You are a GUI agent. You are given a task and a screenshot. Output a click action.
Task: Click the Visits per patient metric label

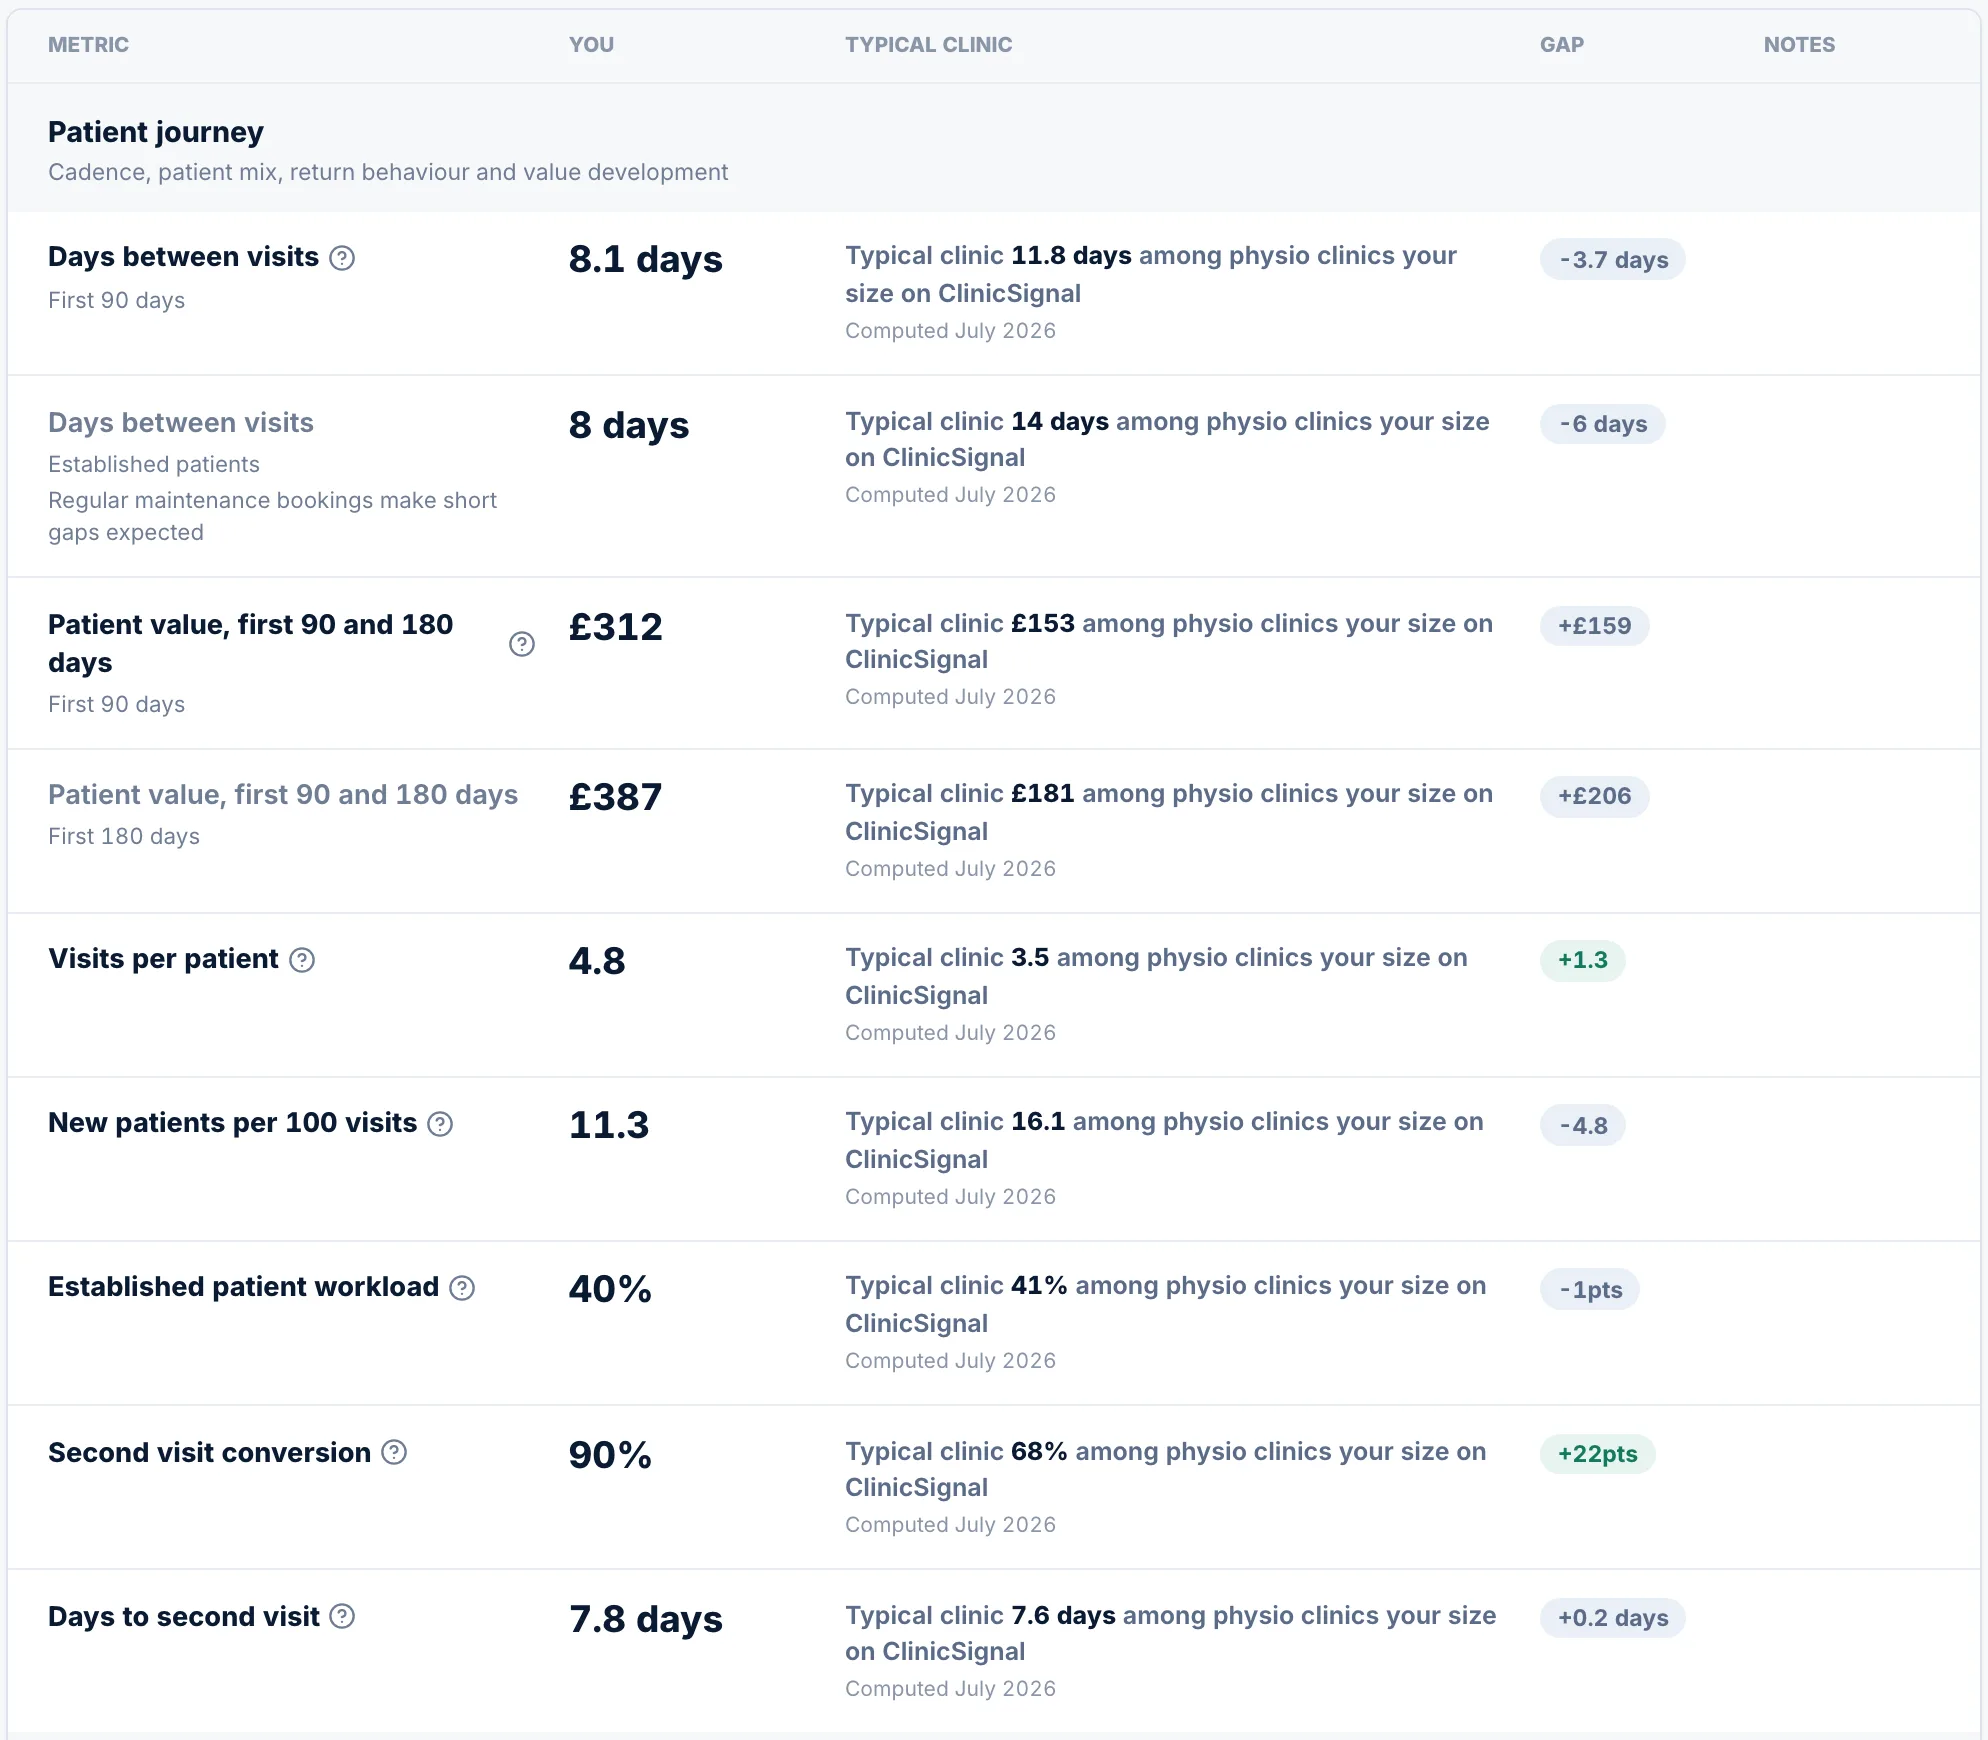[163, 959]
